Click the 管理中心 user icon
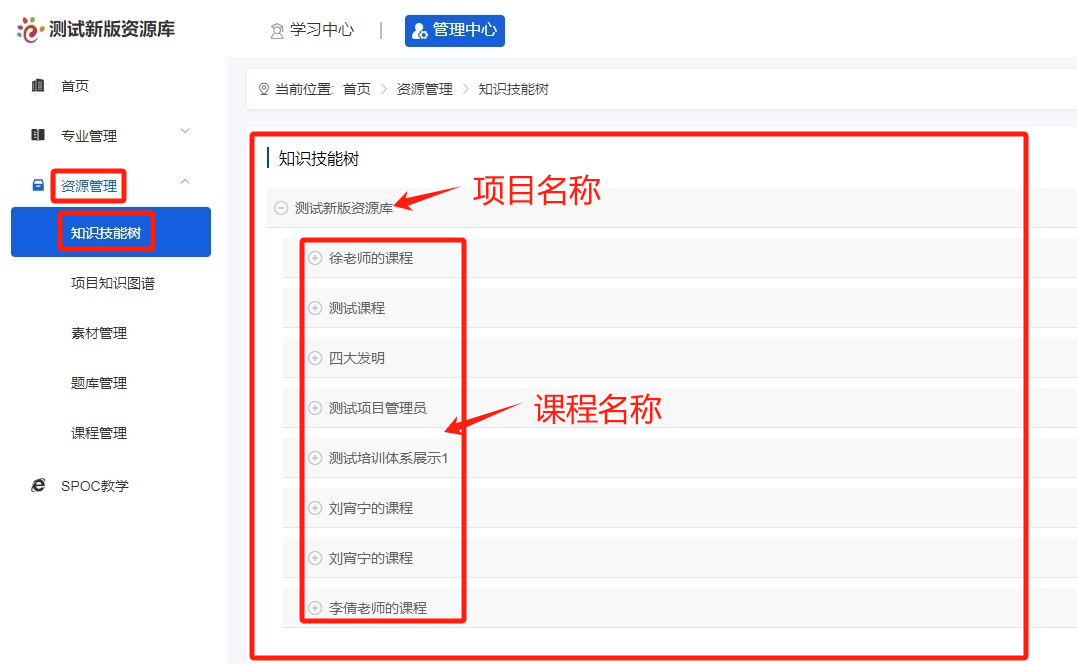1077x664 pixels. [419, 31]
